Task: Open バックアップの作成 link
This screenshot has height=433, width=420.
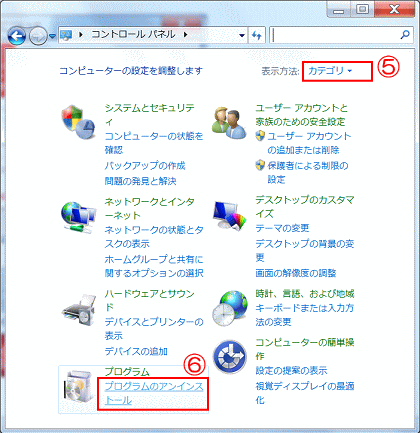Action: (x=145, y=166)
